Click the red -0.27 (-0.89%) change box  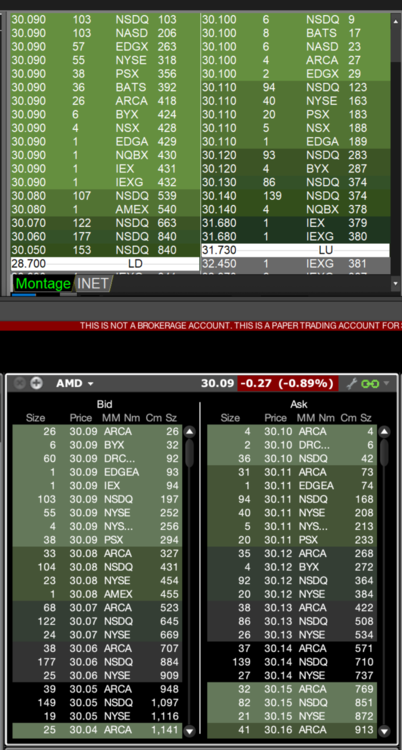pyautogui.click(x=288, y=384)
